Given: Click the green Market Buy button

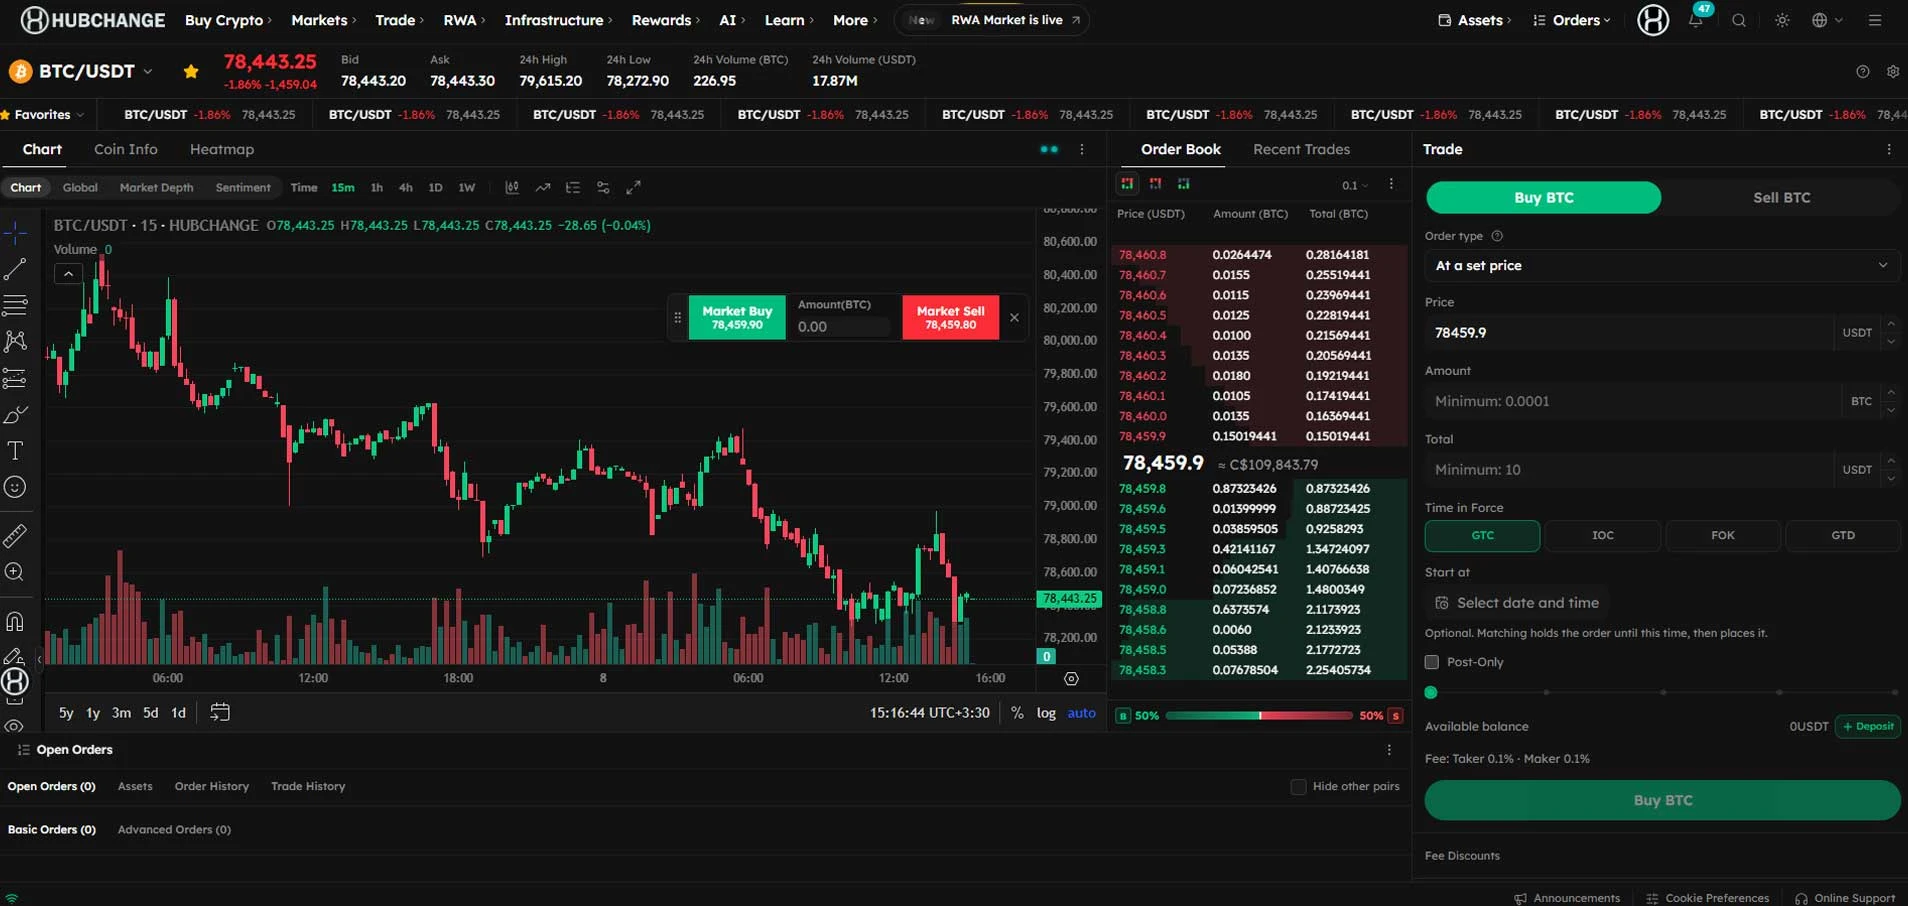Looking at the screenshot, I should coord(737,317).
